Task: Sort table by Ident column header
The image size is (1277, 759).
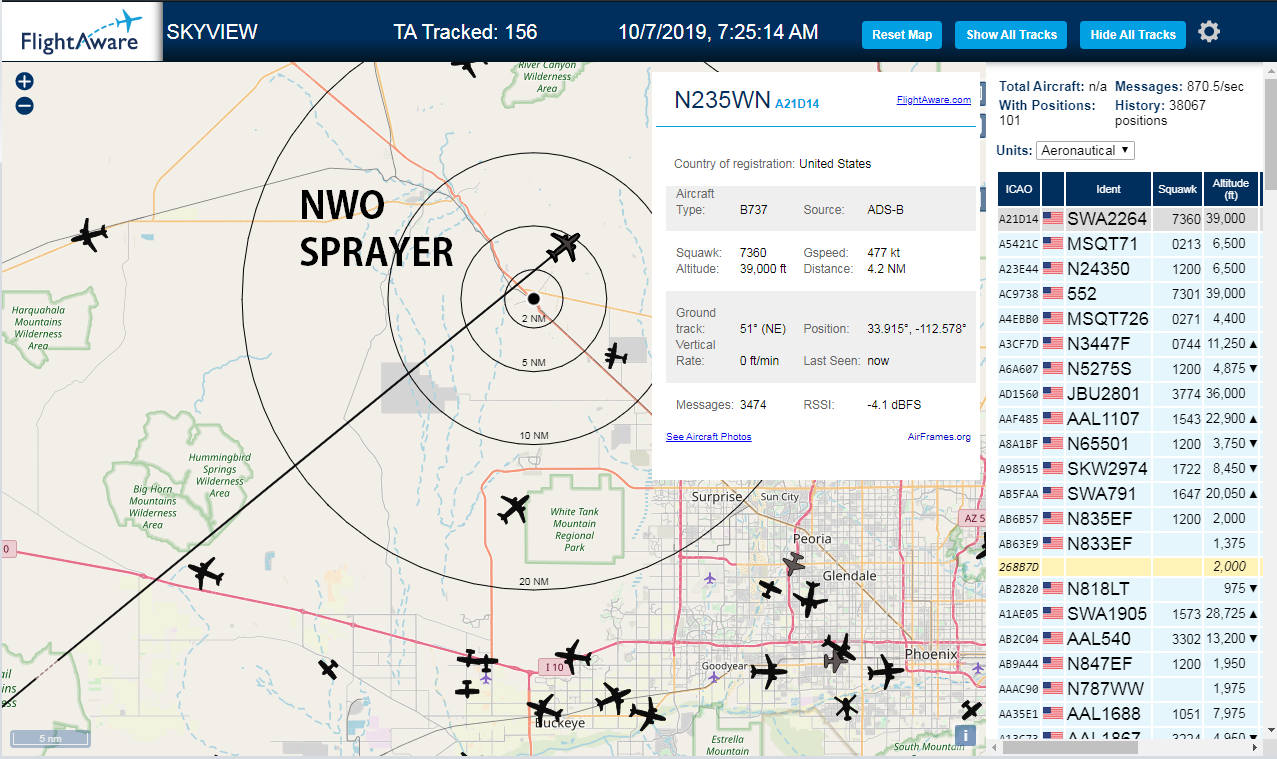Action: [1109, 189]
